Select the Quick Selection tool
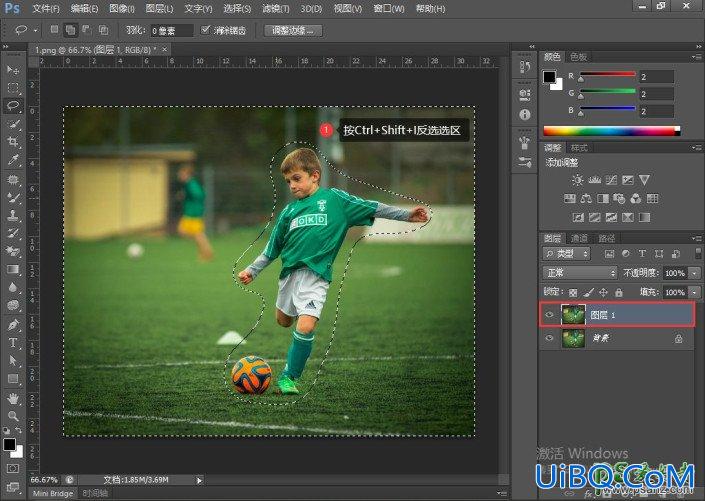The image size is (705, 501). pyautogui.click(x=13, y=124)
